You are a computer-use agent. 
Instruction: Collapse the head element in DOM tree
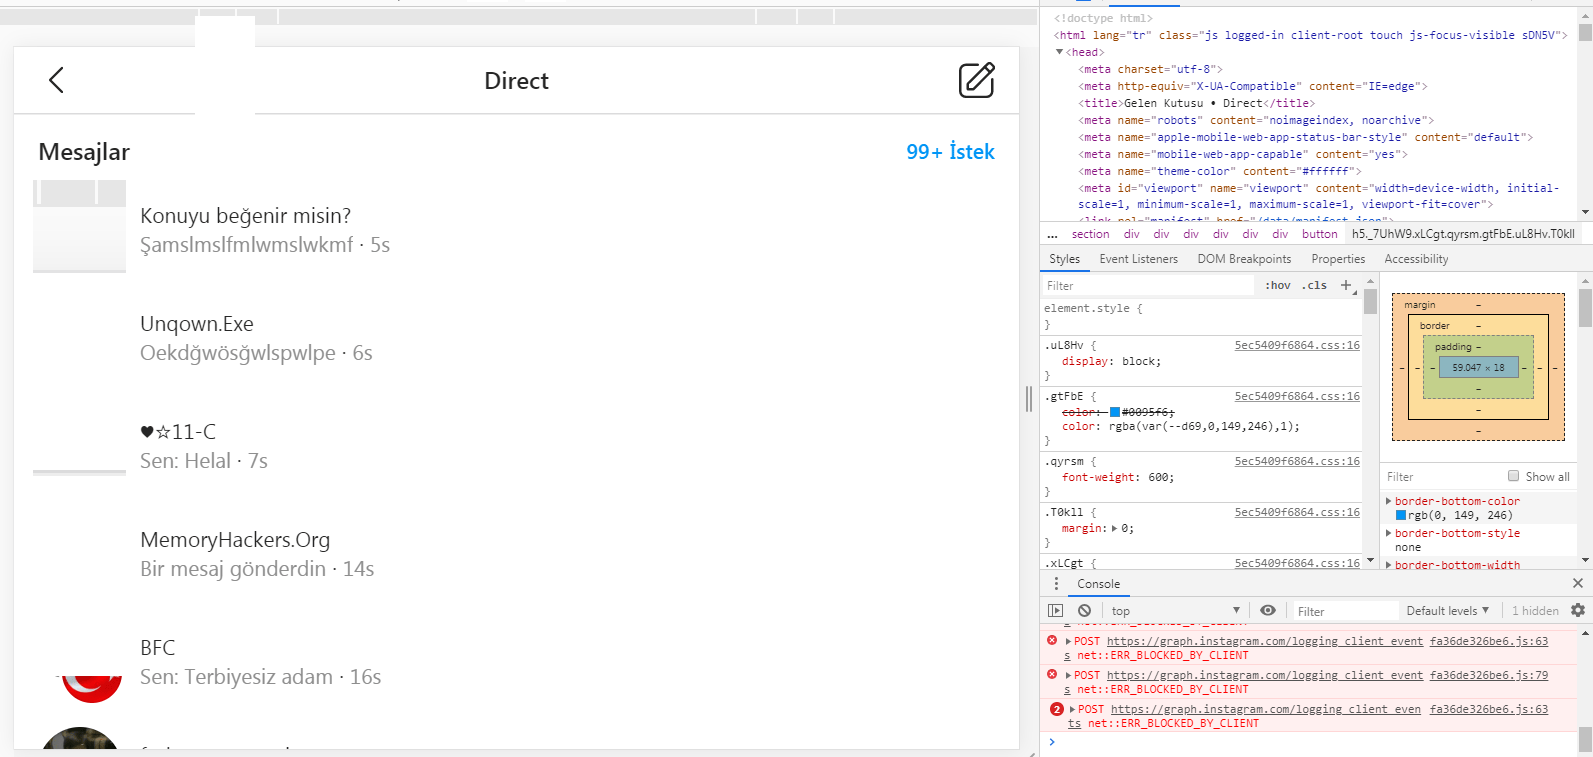[x=1059, y=52]
